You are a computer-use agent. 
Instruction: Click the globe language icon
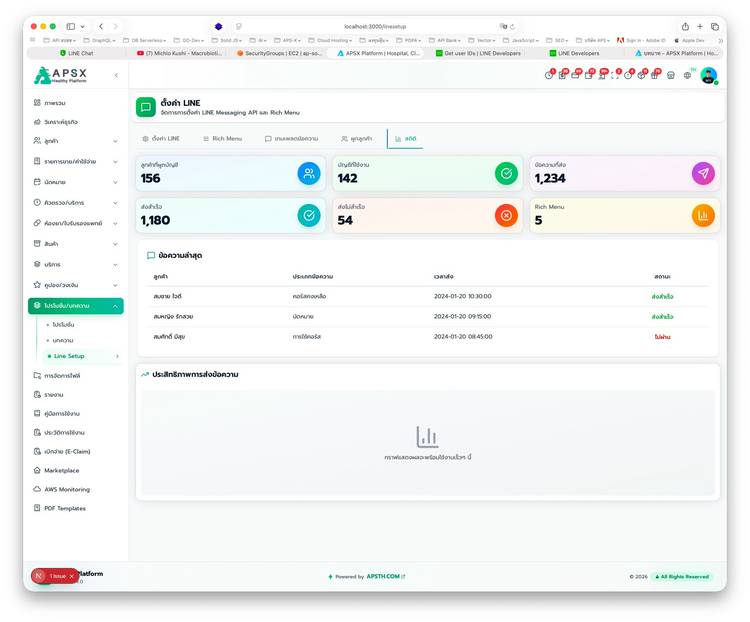point(687,75)
